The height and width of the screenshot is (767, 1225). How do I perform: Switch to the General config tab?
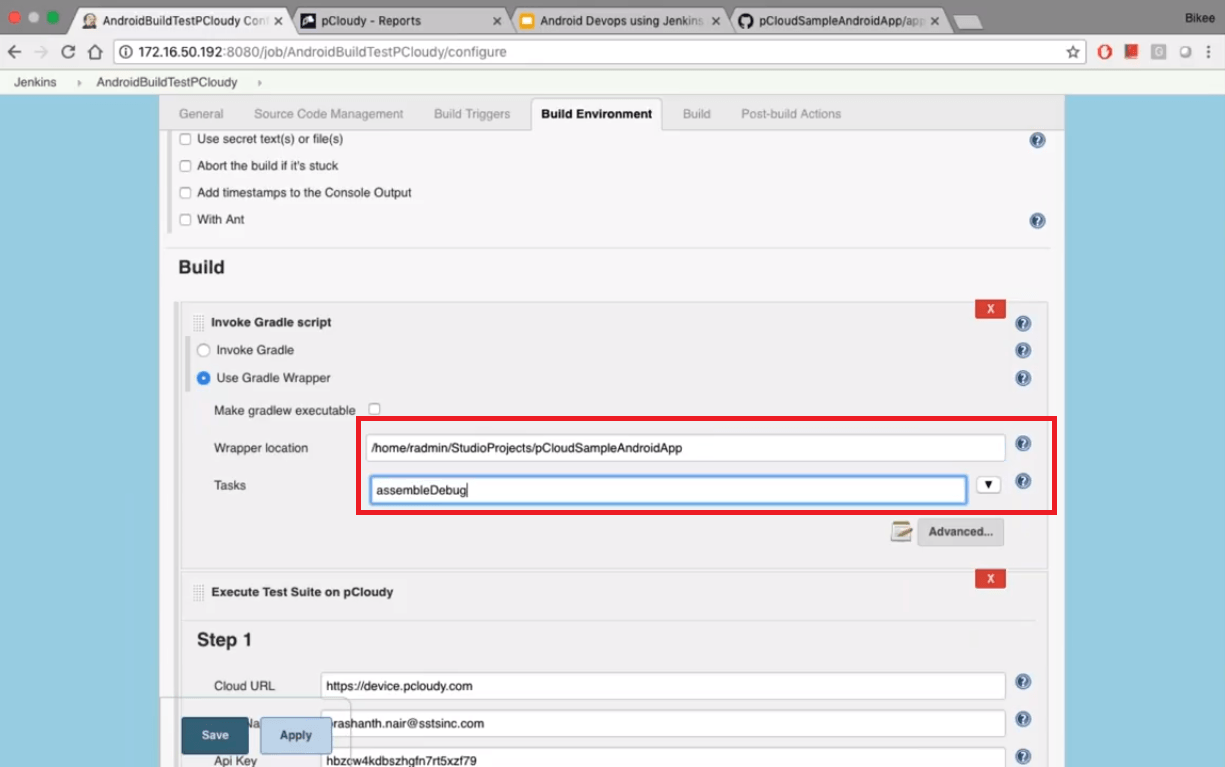pyautogui.click(x=201, y=114)
